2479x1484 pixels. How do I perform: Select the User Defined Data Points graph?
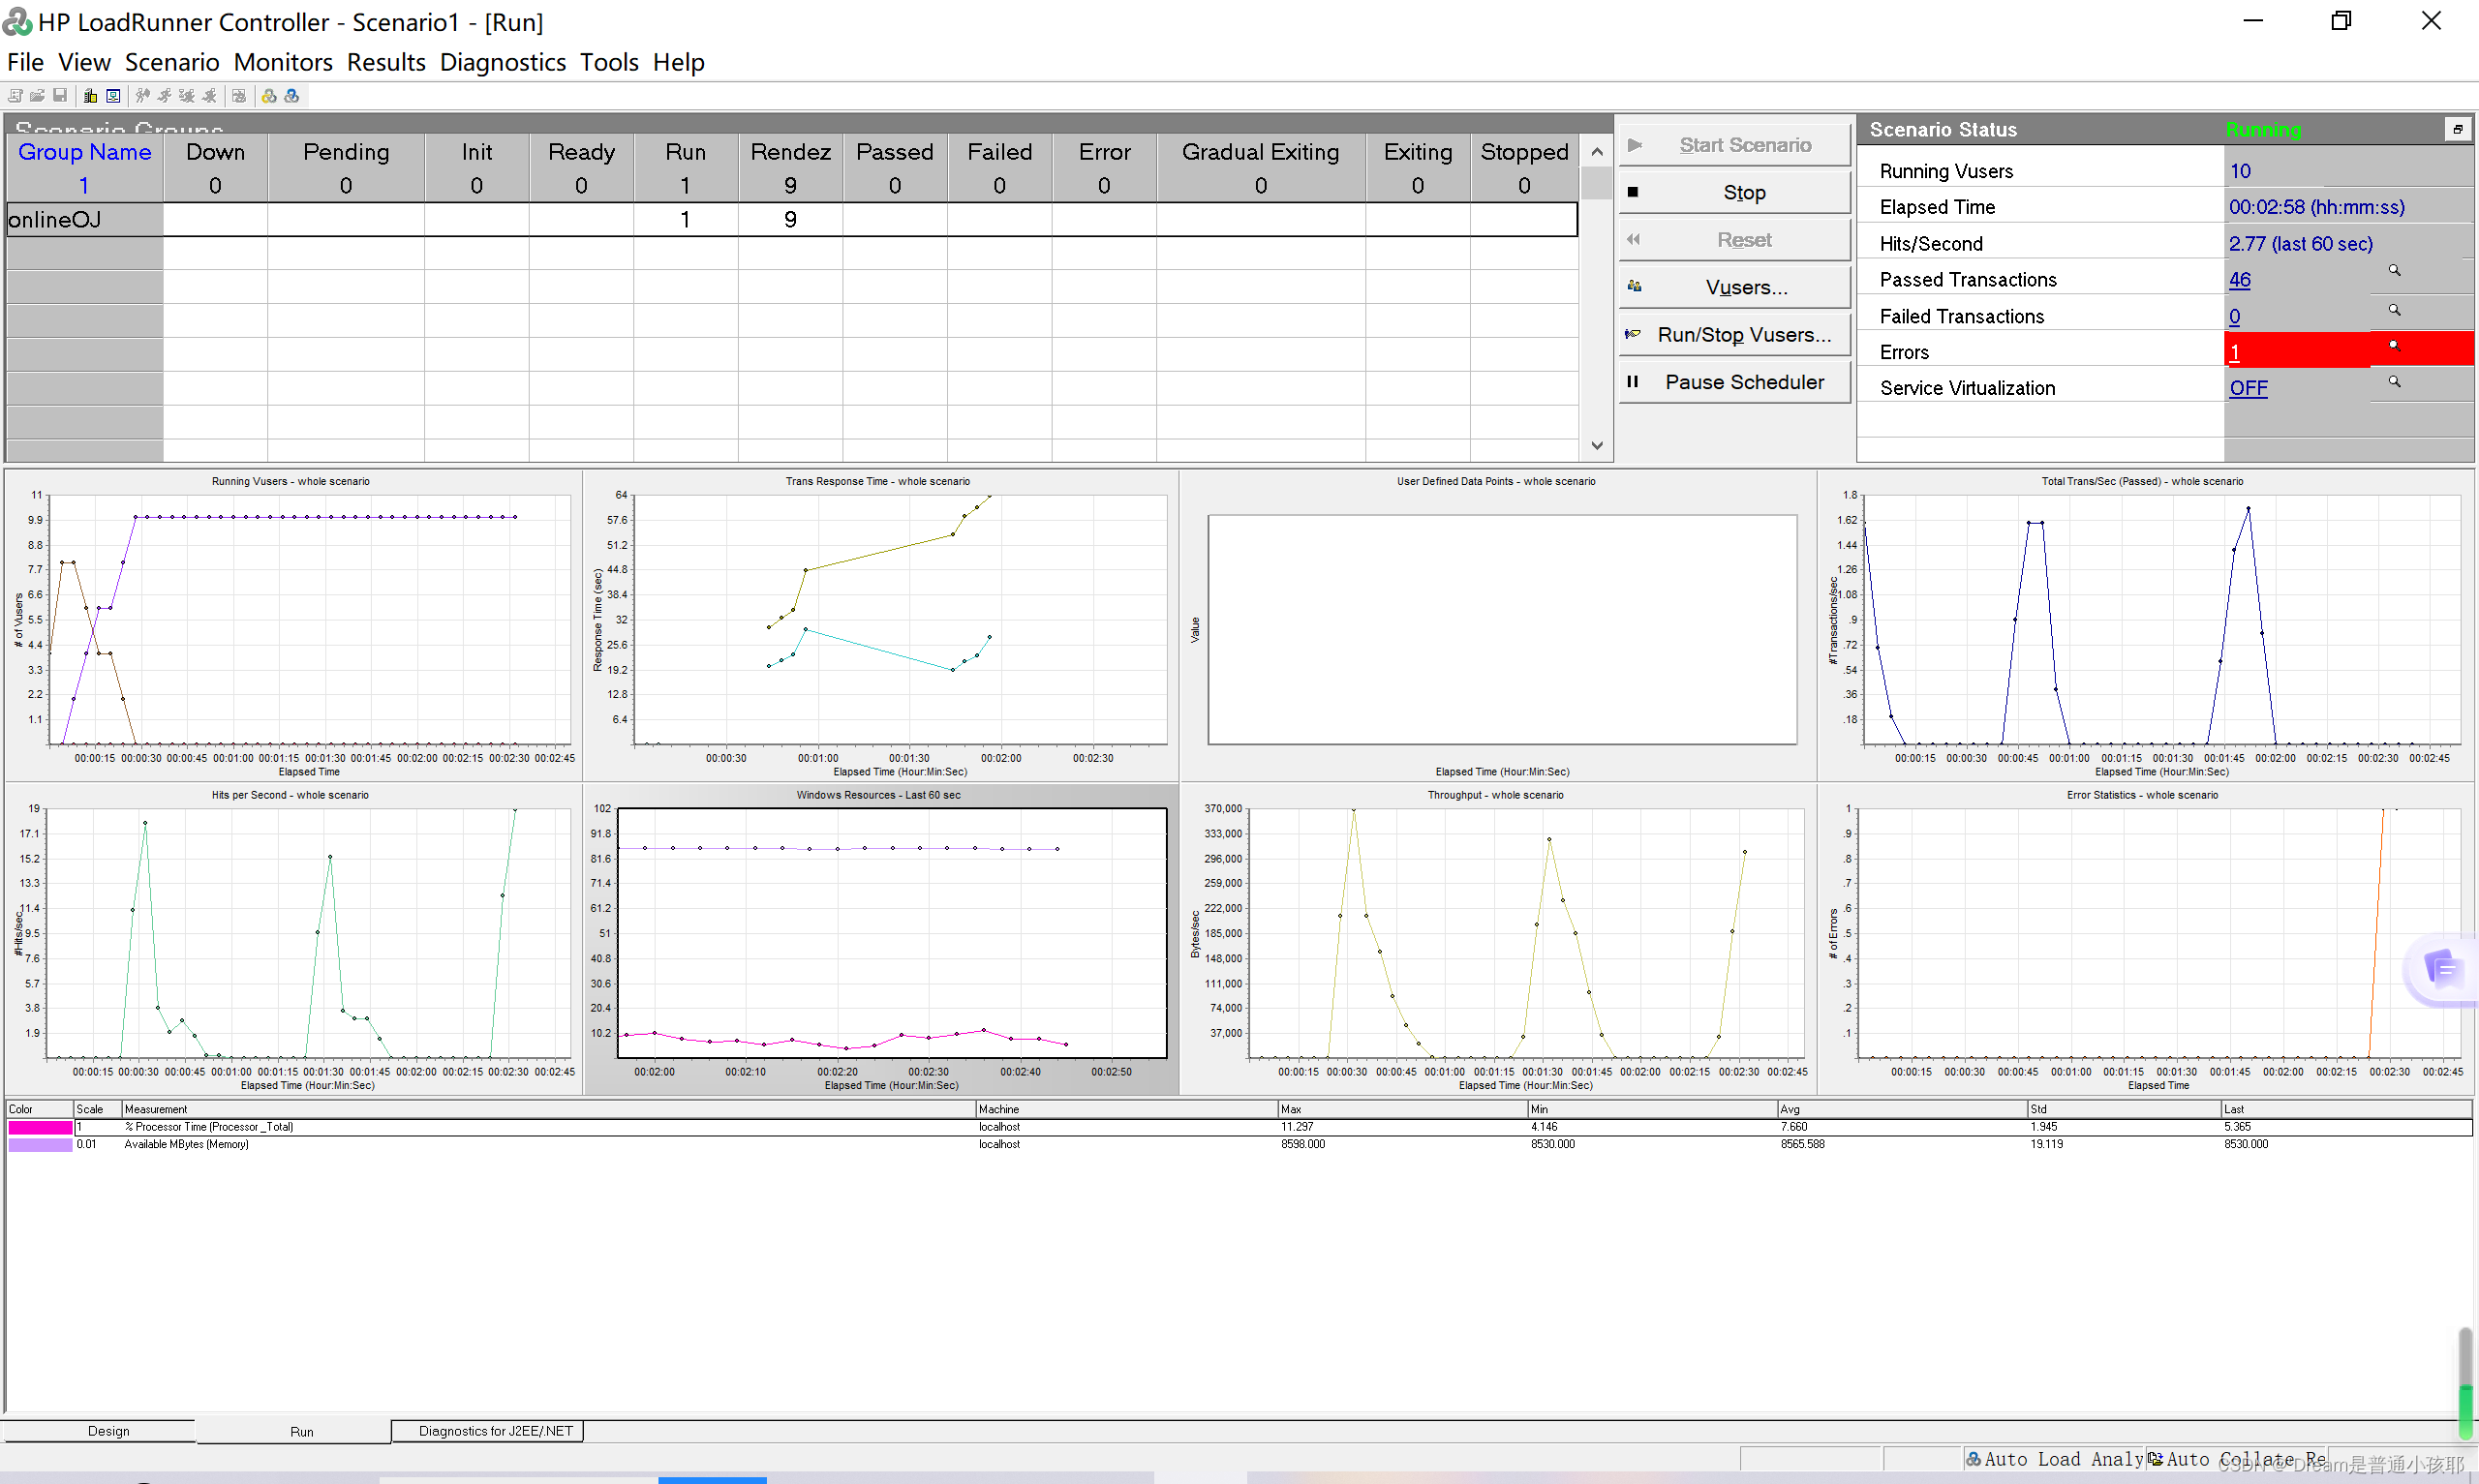tap(1497, 625)
